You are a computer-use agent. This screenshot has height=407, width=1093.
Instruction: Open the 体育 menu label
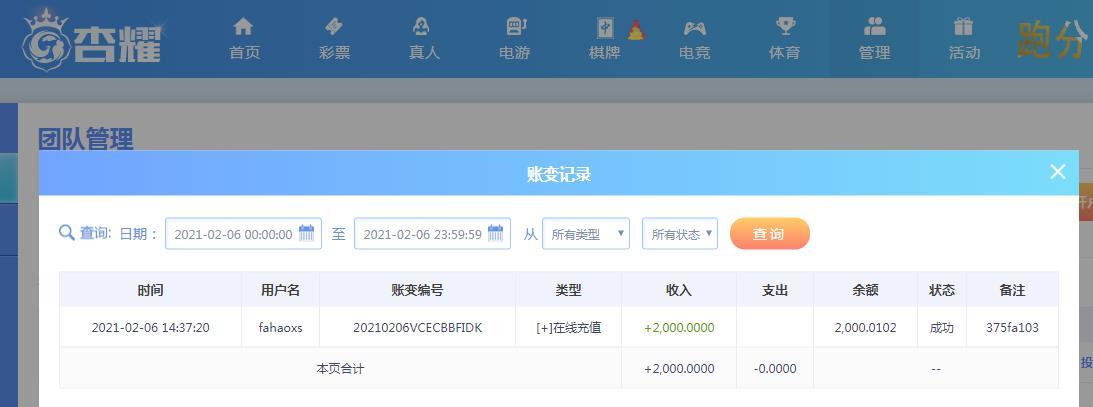(x=784, y=53)
